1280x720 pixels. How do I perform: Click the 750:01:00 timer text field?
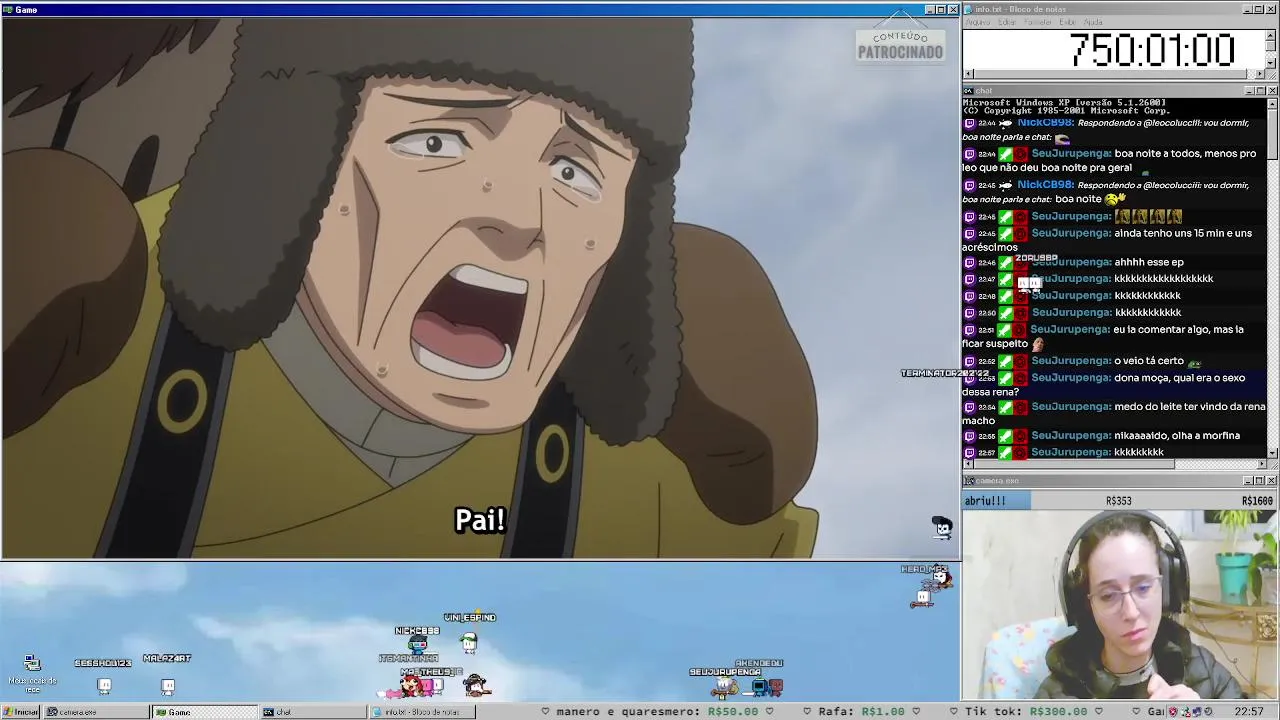[x=1114, y=49]
